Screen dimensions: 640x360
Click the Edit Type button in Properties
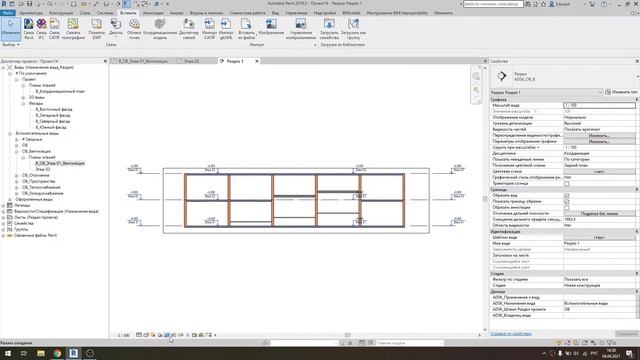[622, 92]
